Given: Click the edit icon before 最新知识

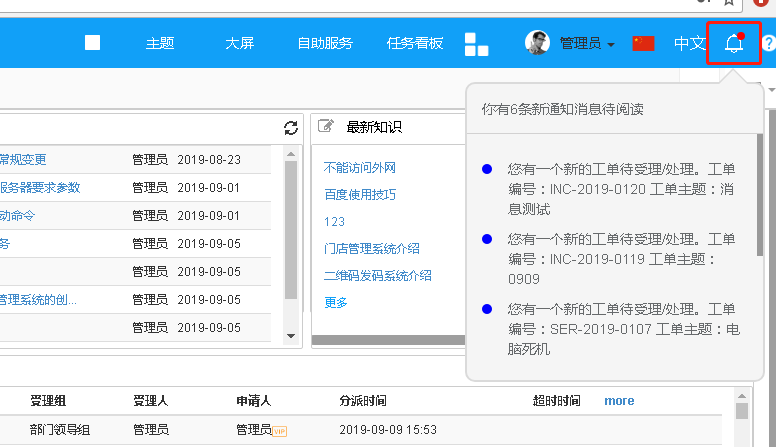Looking at the screenshot, I should 325,127.
